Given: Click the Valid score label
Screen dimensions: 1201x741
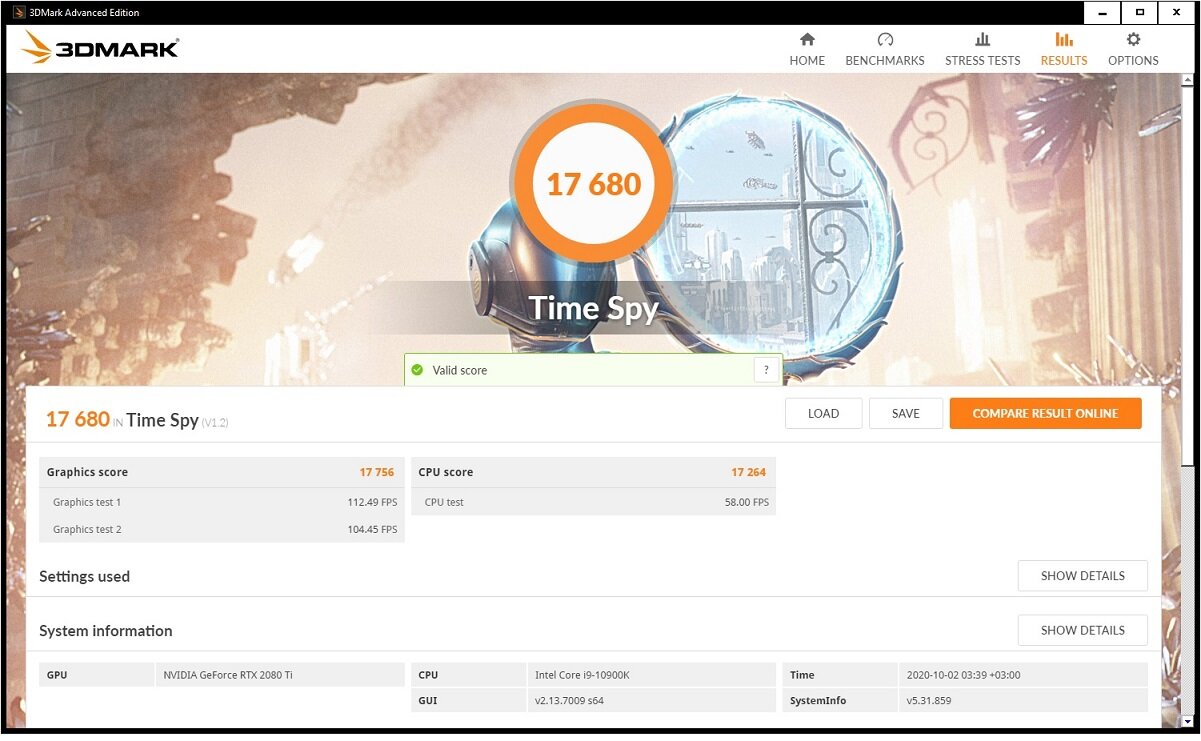Looking at the screenshot, I should click(x=460, y=370).
